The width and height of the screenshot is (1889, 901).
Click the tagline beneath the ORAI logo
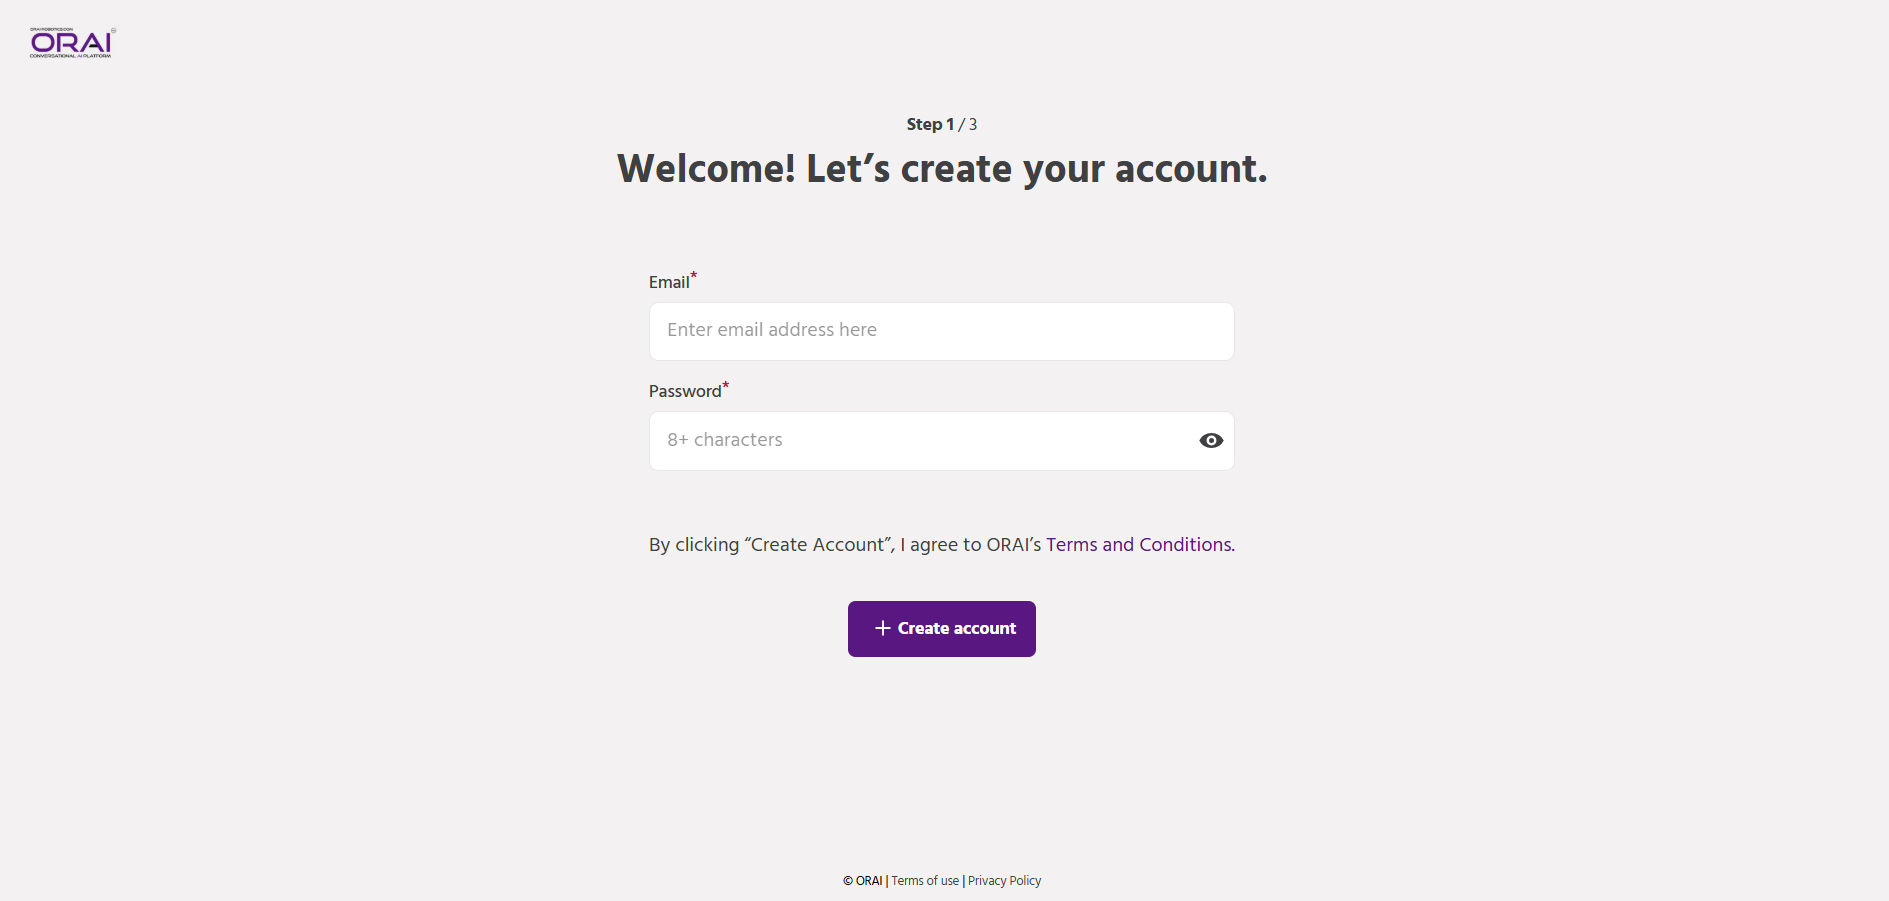click(70, 56)
